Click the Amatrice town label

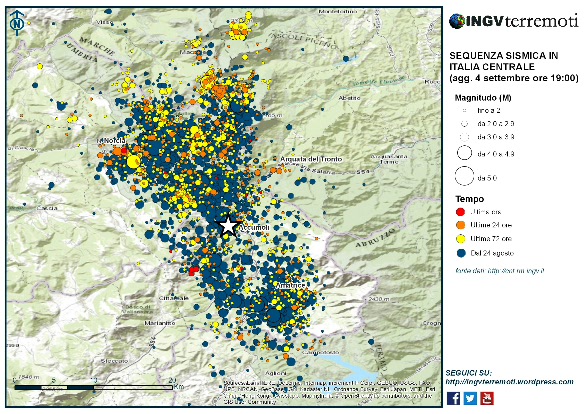click(x=291, y=285)
